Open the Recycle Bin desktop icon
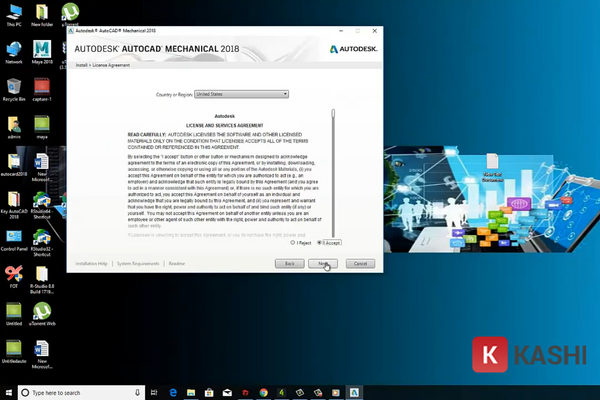This screenshot has height=400, width=600. (x=14, y=86)
